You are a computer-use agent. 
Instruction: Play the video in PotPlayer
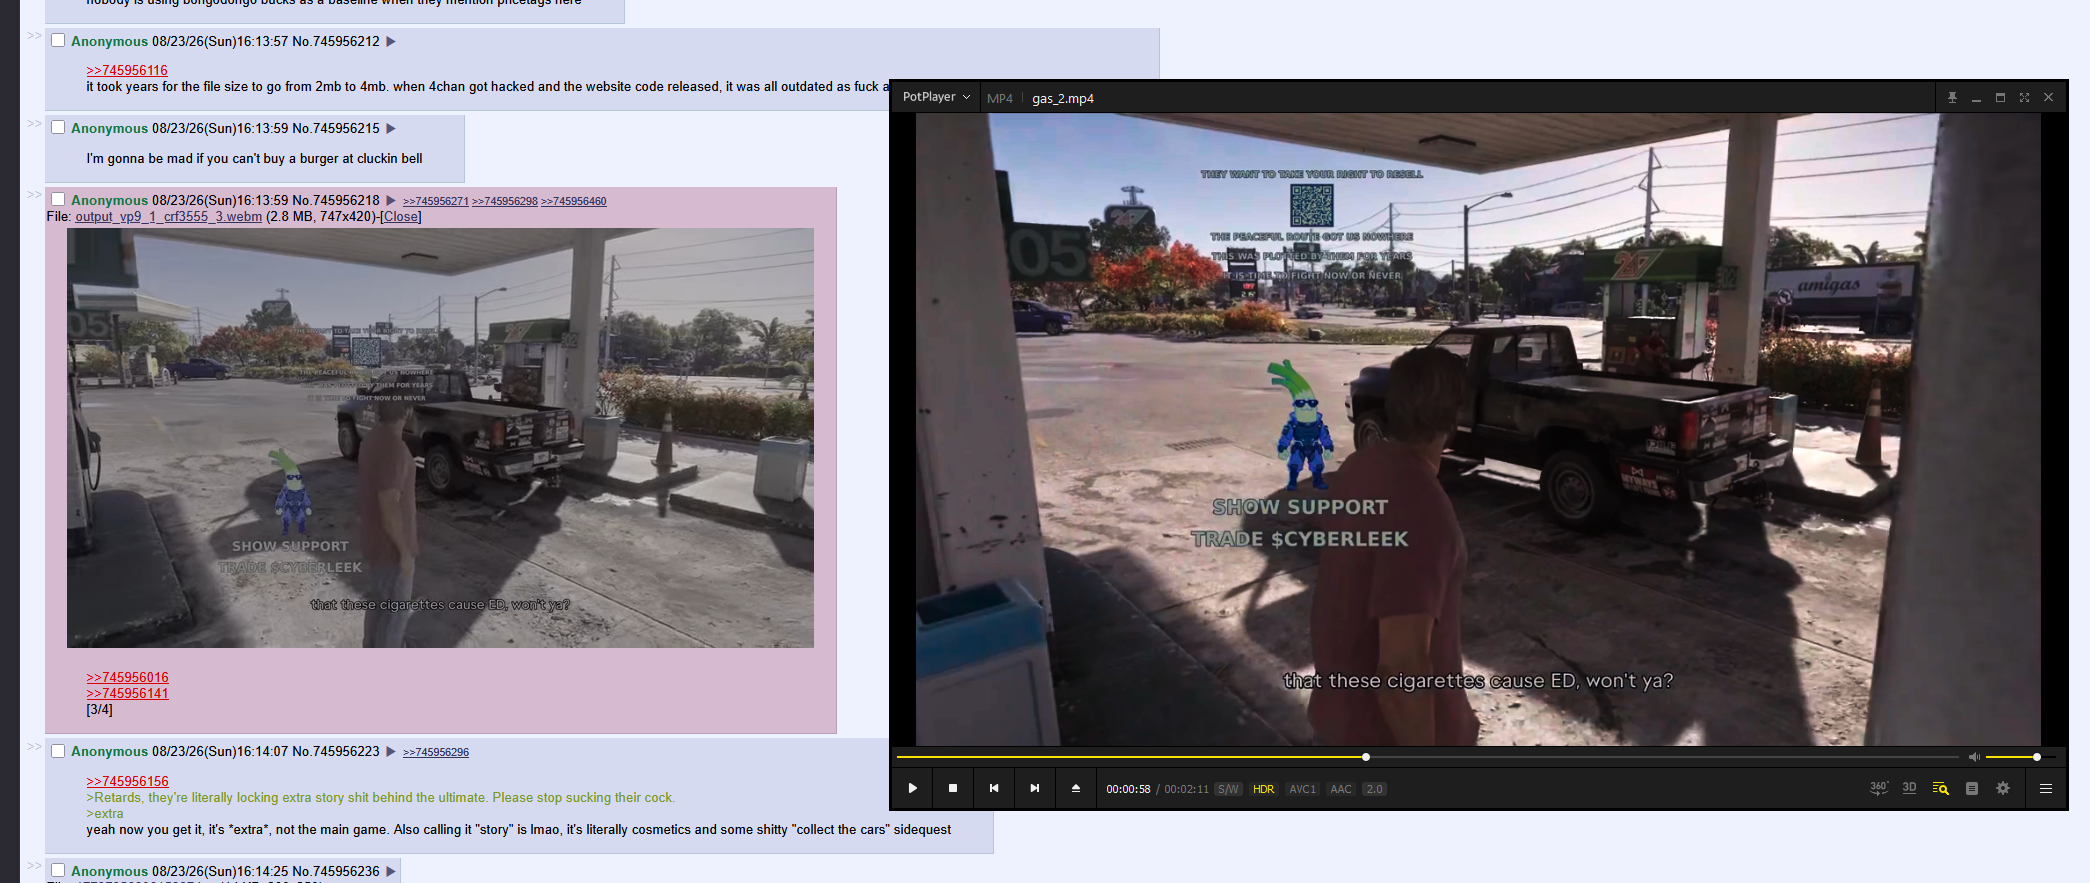912,788
